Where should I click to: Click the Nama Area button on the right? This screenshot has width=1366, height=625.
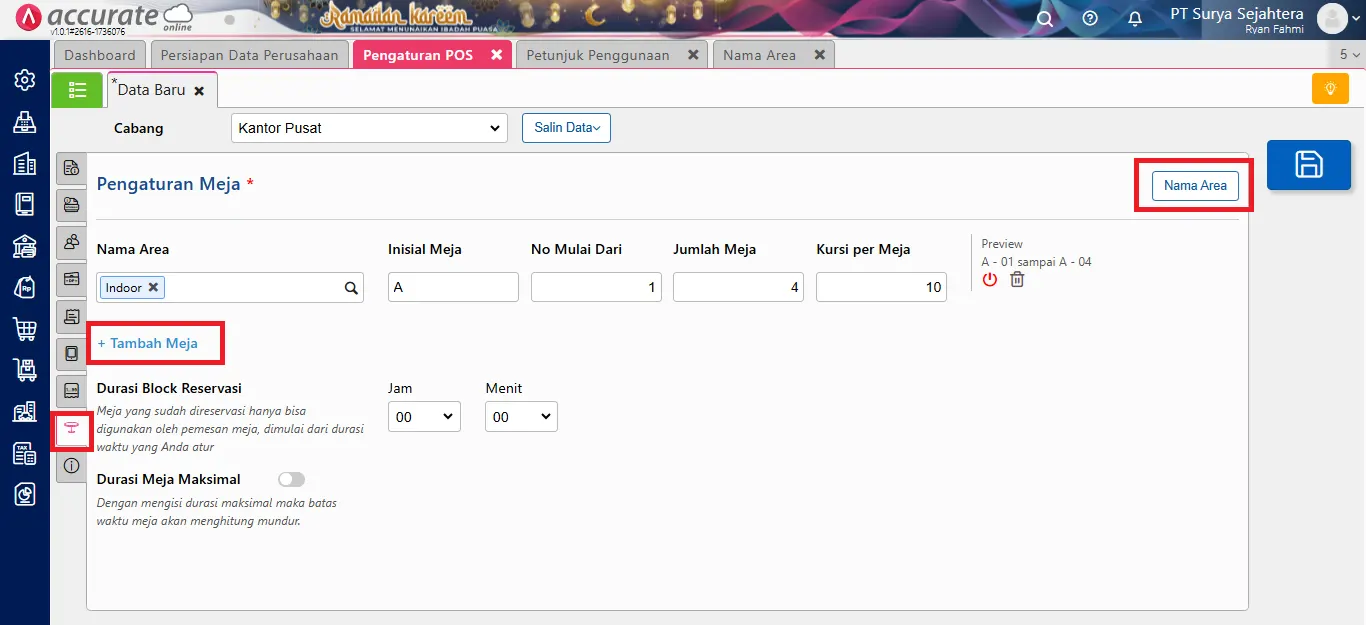coord(1194,186)
